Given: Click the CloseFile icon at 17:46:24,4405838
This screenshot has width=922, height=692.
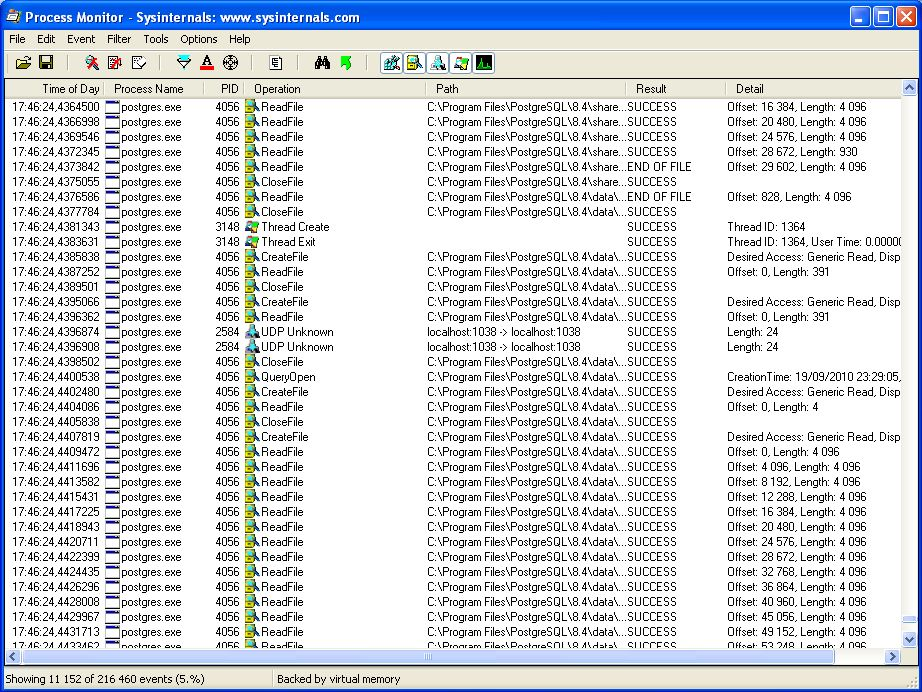Looking at the screenshot, I should [252, 422].
